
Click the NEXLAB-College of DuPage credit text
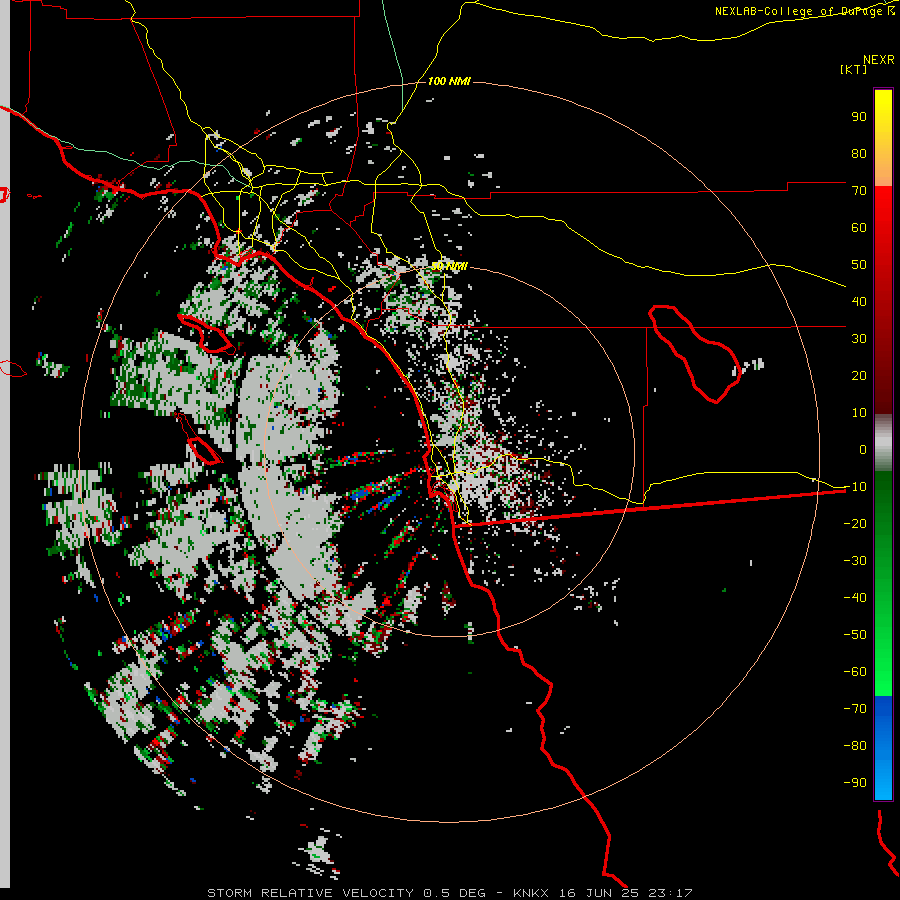[x=804, y=11]
